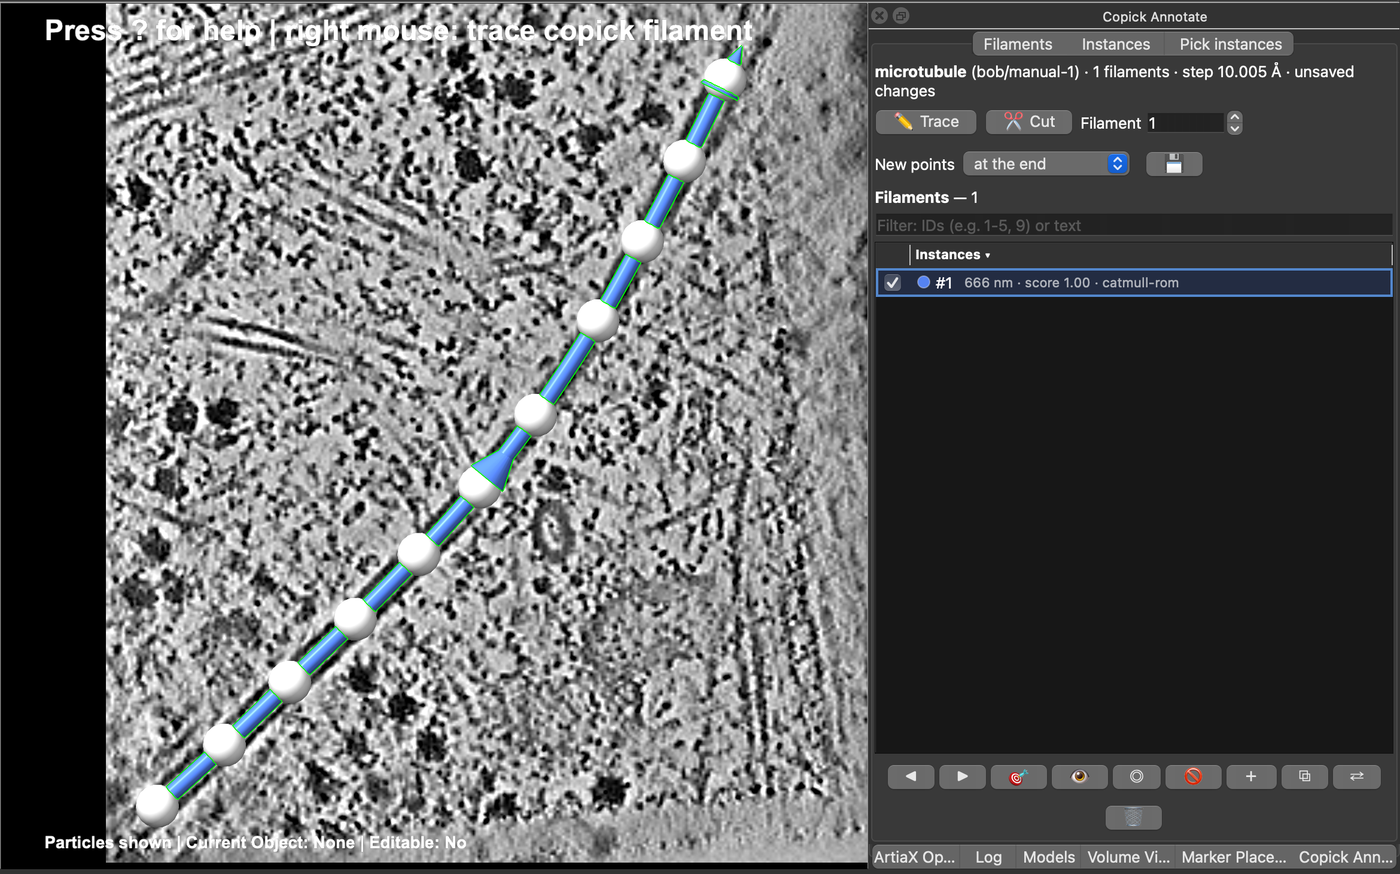1400x874 pixels.
Task: Click the Filament number input field
Action: [x=1185, y=123]
